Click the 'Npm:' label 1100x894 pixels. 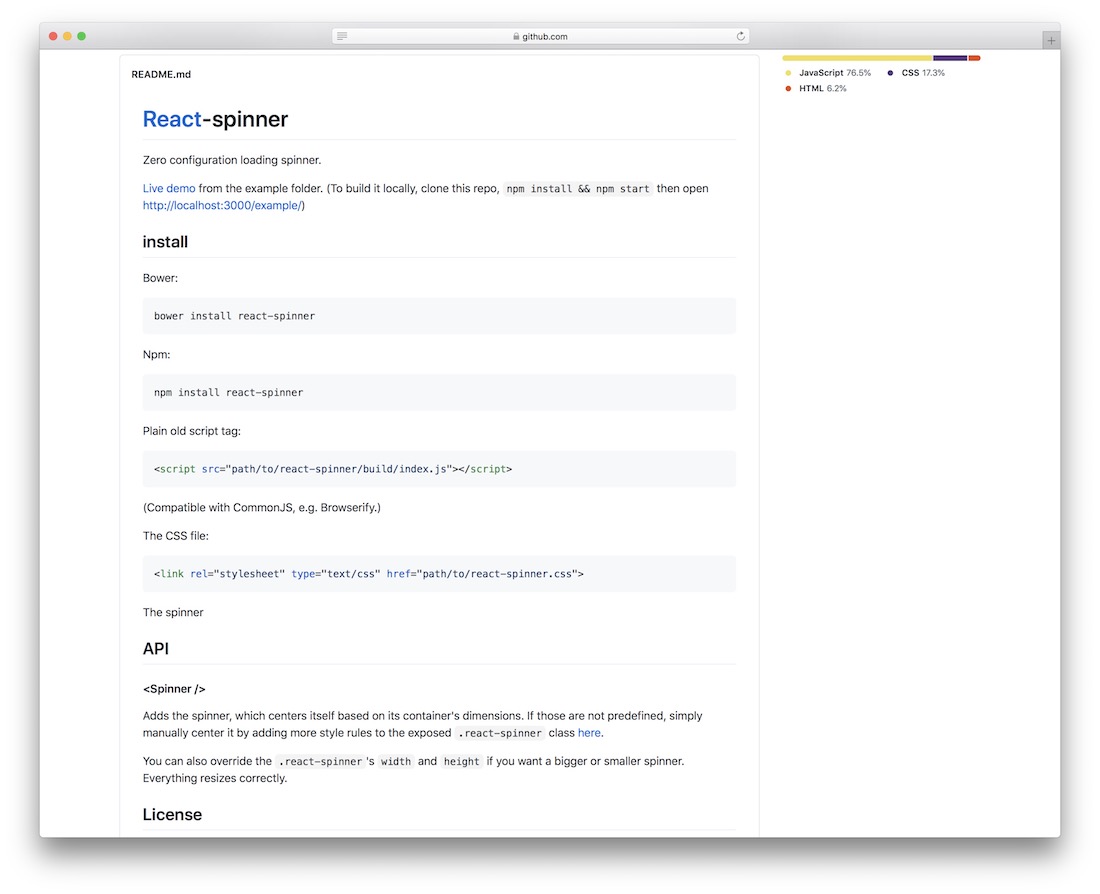(156, 354)
